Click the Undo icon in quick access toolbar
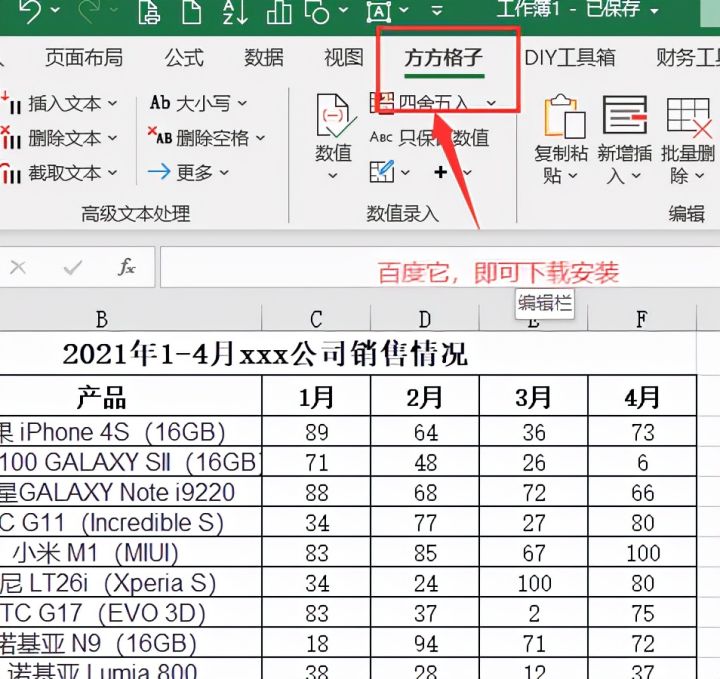 (31, 10)
